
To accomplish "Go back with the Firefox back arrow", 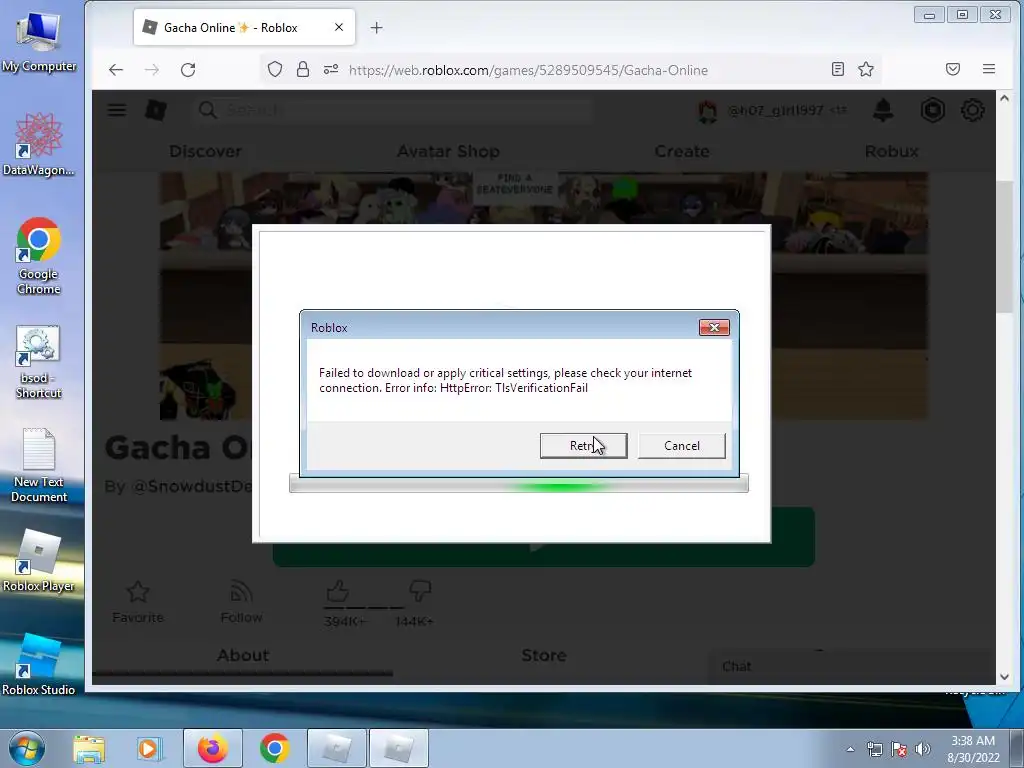I will pos(116,70).
